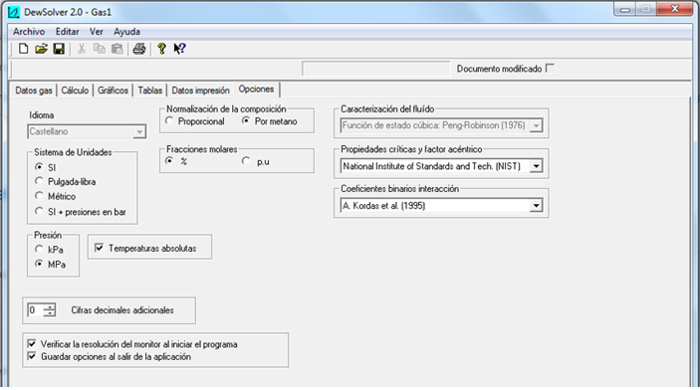The height and width of the screenshot is (390, 700).
Task: Open the Archivo menu
Action: tap(29, 32)
